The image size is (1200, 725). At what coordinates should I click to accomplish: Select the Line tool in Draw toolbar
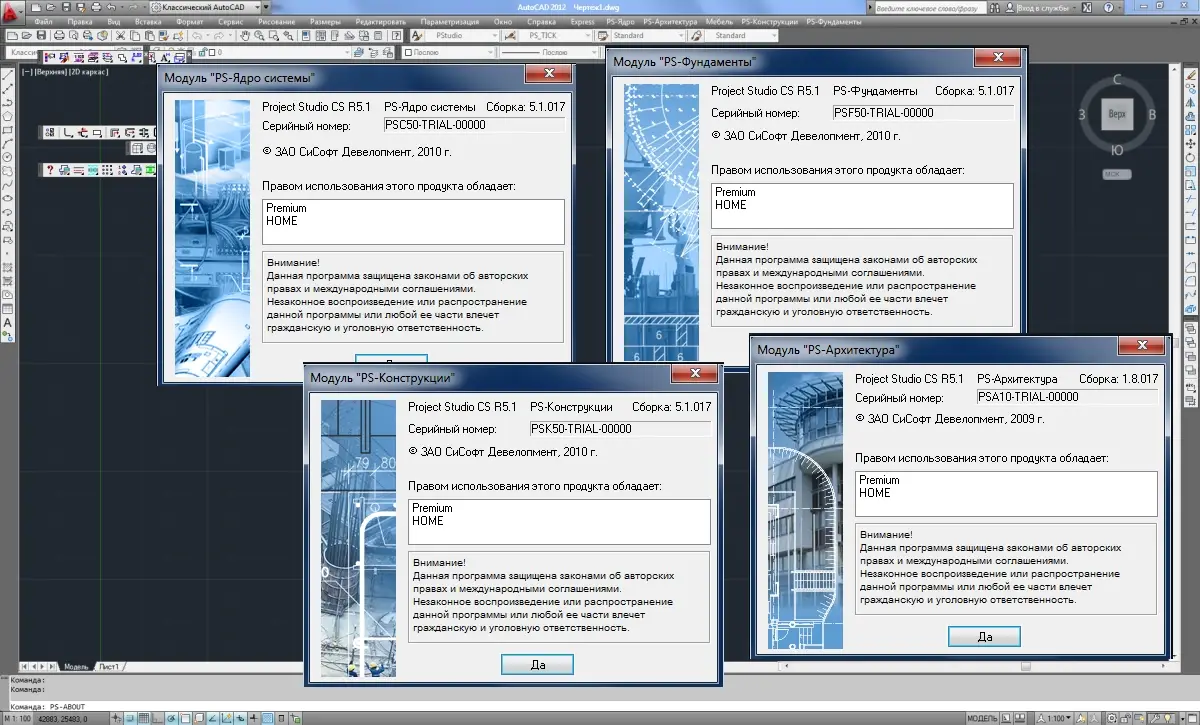8,75
